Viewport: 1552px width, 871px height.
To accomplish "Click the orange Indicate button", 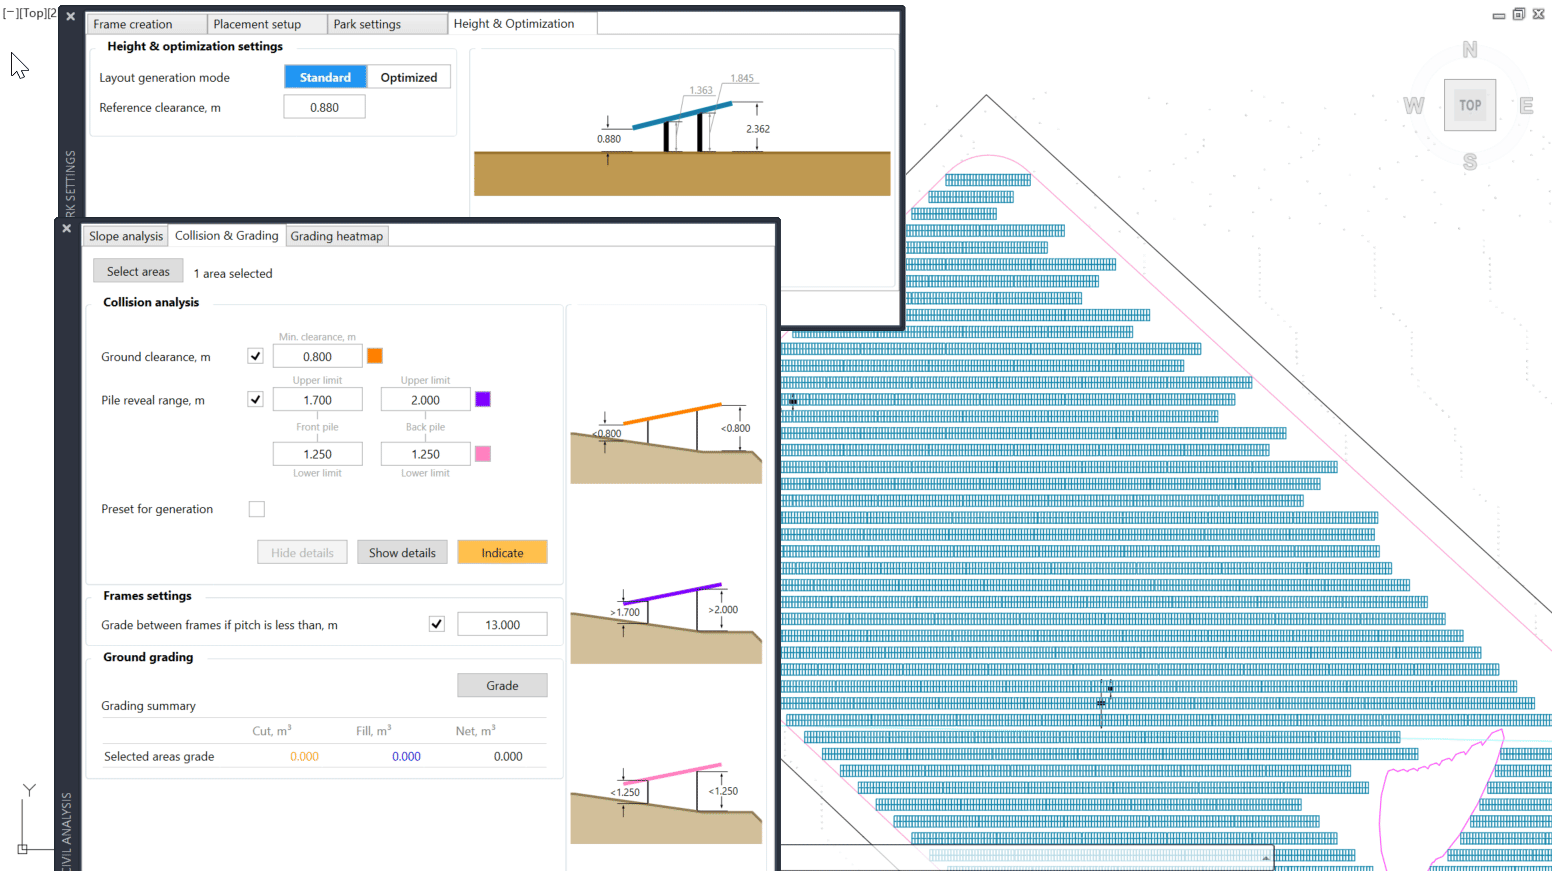I will tap(502, 552).
